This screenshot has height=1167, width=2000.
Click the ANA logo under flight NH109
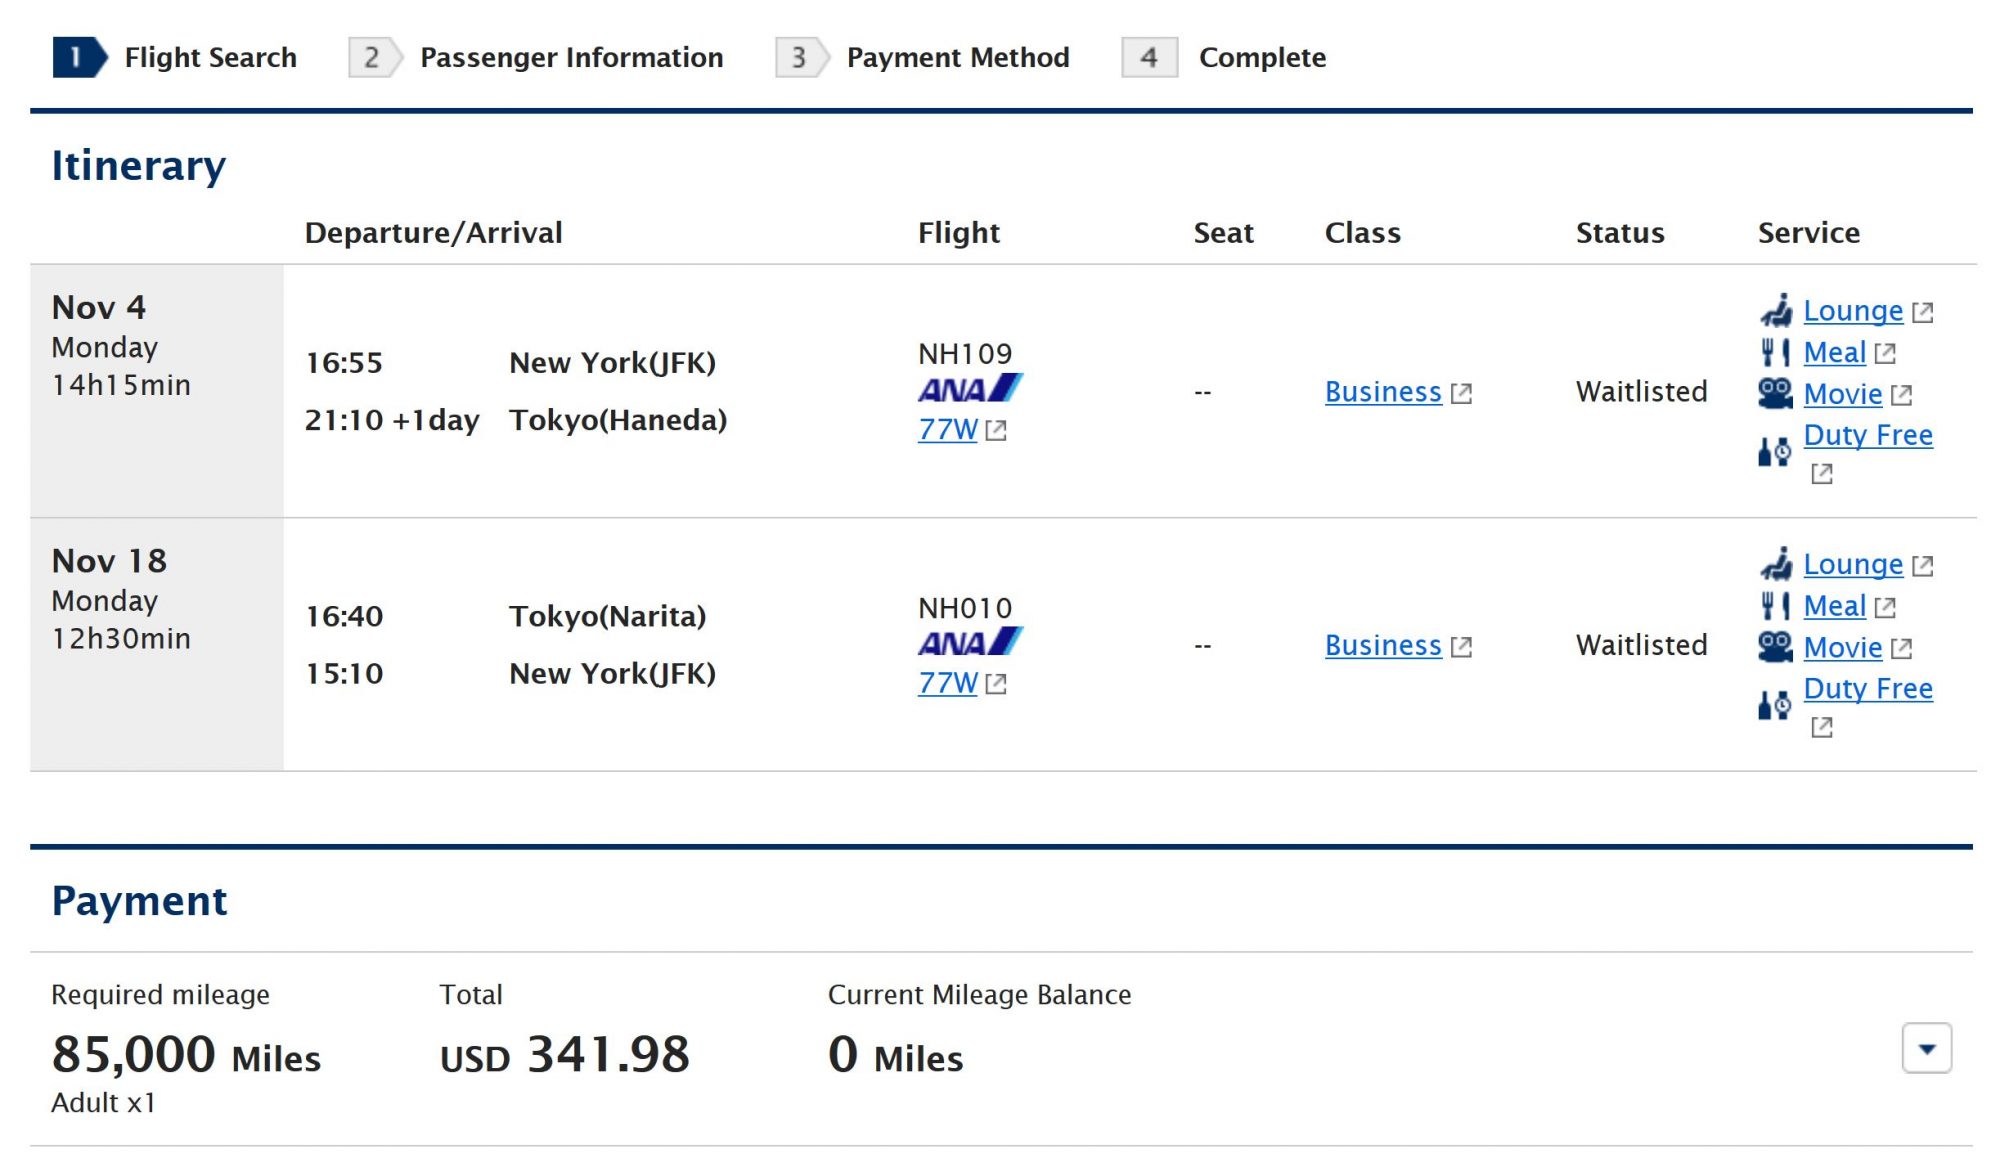pos(969,389)
